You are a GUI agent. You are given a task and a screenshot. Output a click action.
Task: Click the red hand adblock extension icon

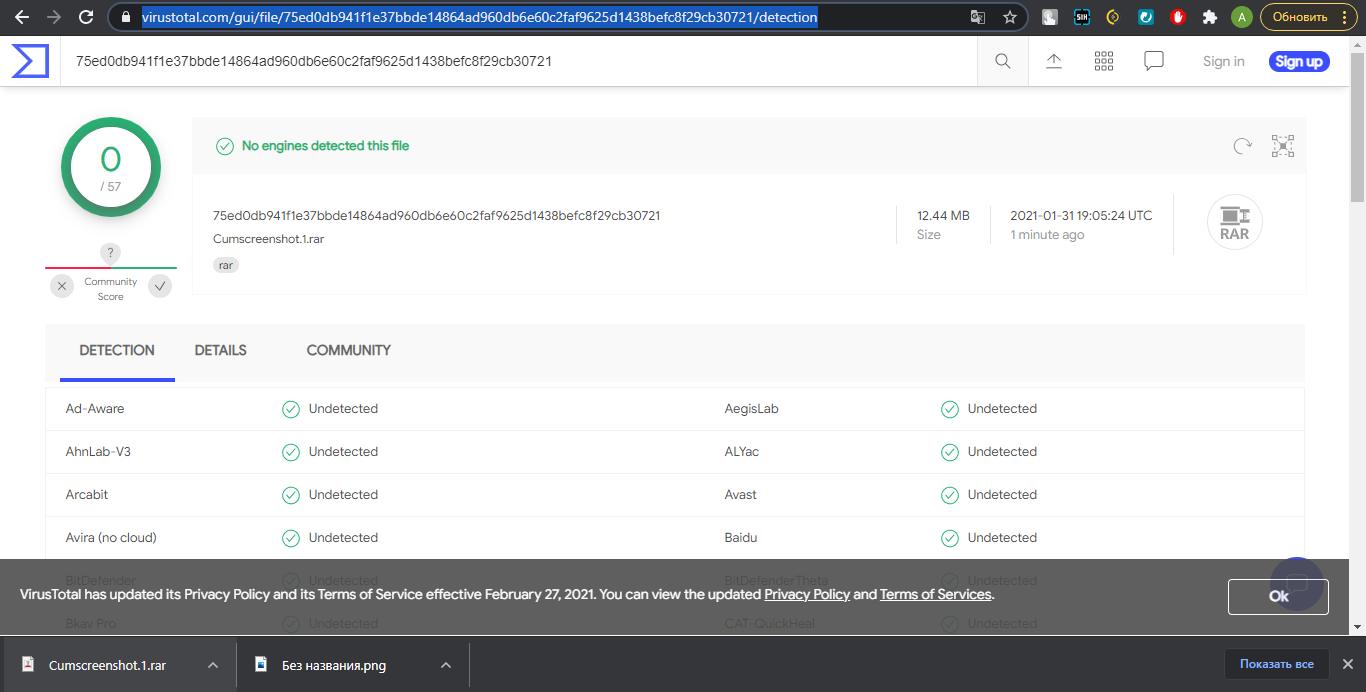point(1178,17)
